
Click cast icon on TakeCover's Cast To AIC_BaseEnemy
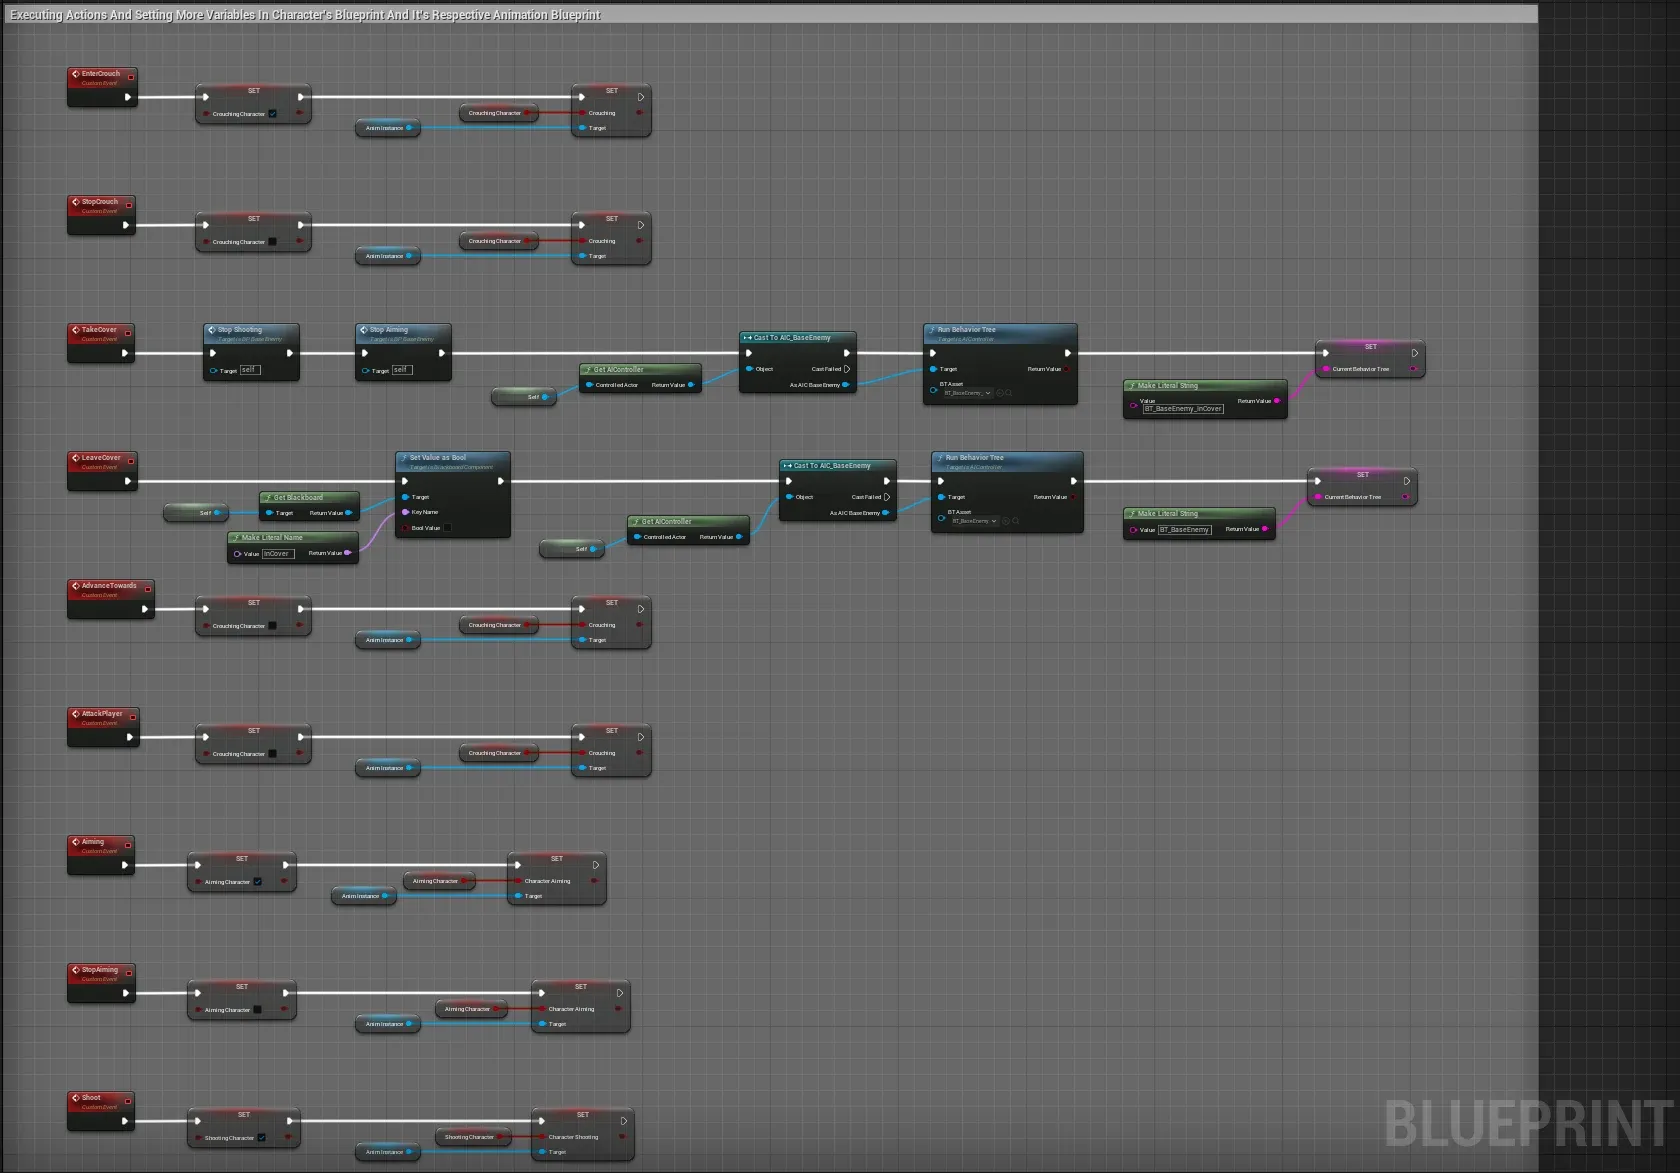(x=747, y=338)
